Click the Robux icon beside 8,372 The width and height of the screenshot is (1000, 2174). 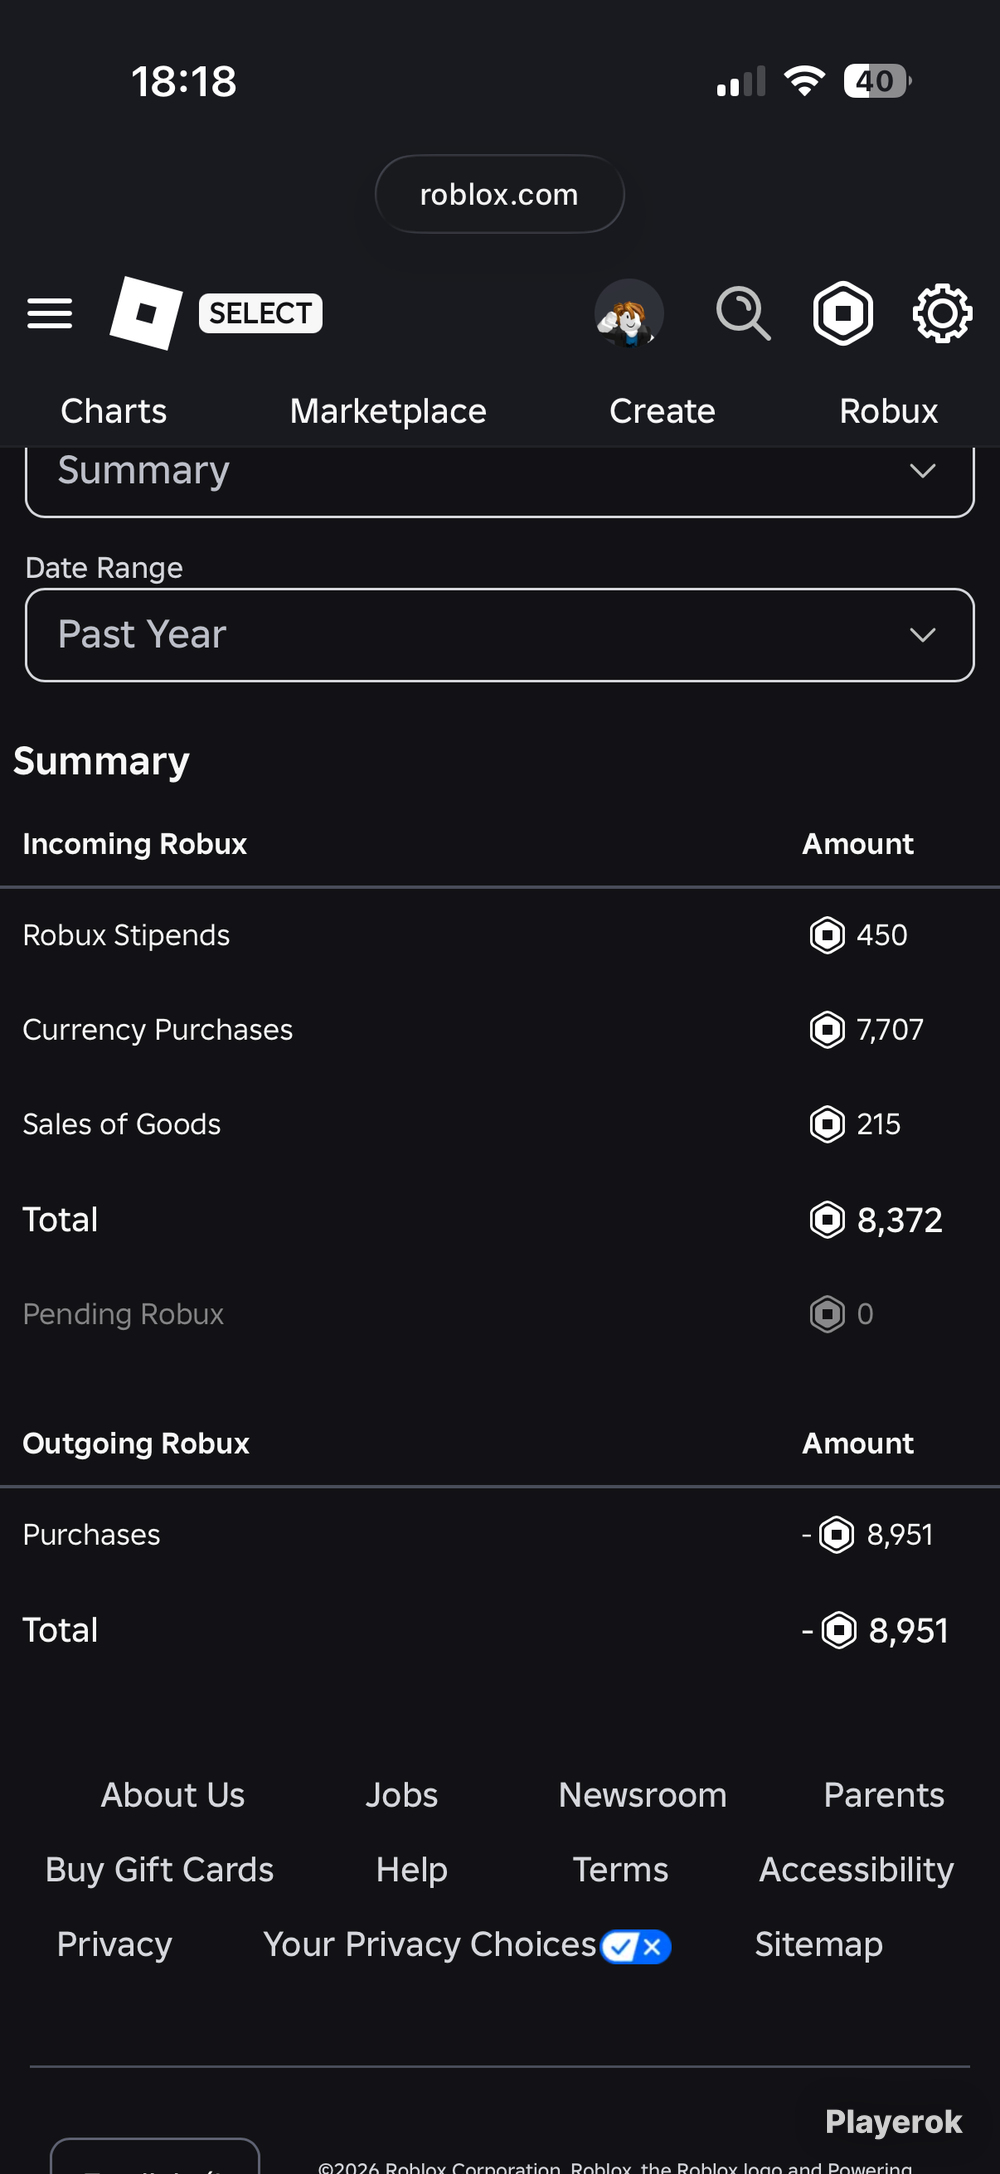827,1220
